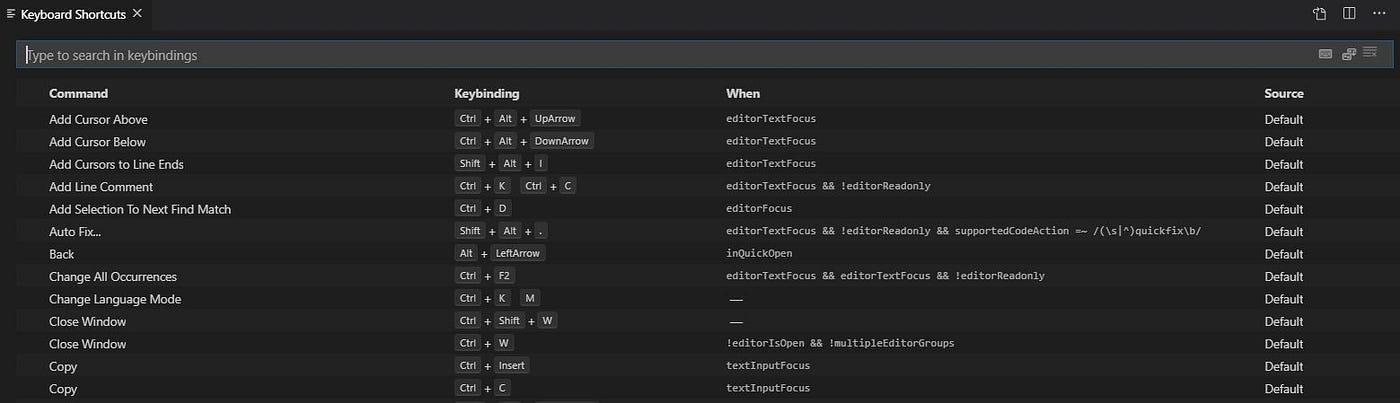Select the Keyboard Shortcuts tab

pyautogui.click(x=72, y=14)
